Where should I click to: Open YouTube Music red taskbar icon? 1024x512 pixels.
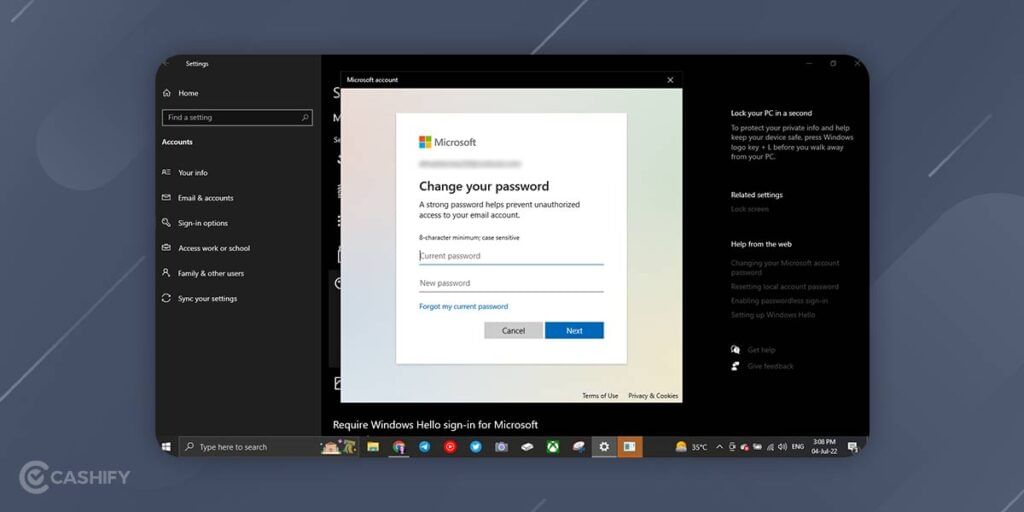(x=450, y=447)
